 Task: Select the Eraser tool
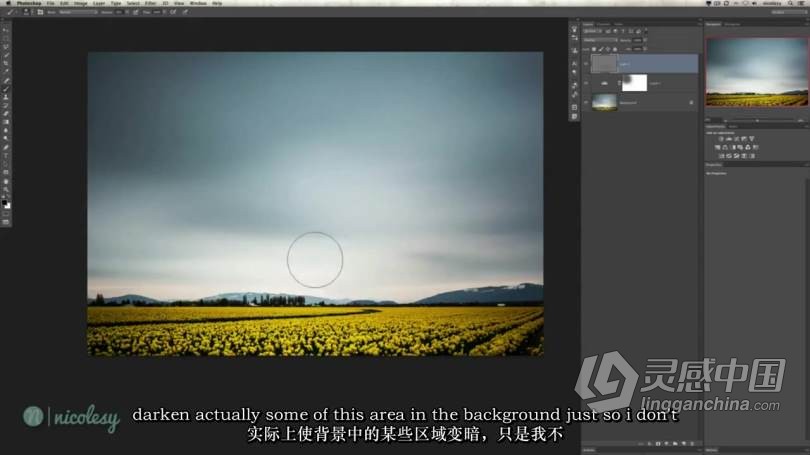pyautogui.click(x=6, y=114)
